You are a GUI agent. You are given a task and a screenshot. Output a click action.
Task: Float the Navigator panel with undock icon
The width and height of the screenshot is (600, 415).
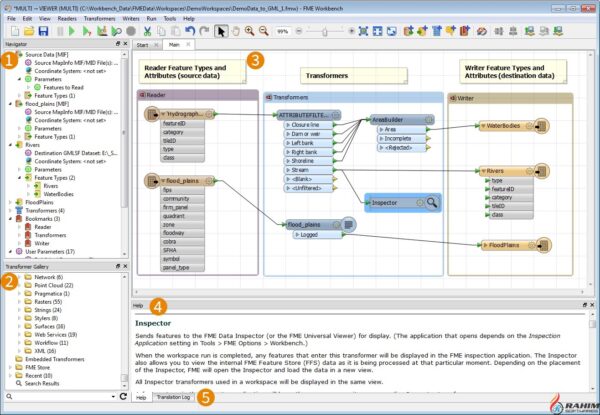pyautogui.click(x=118, y=44)
